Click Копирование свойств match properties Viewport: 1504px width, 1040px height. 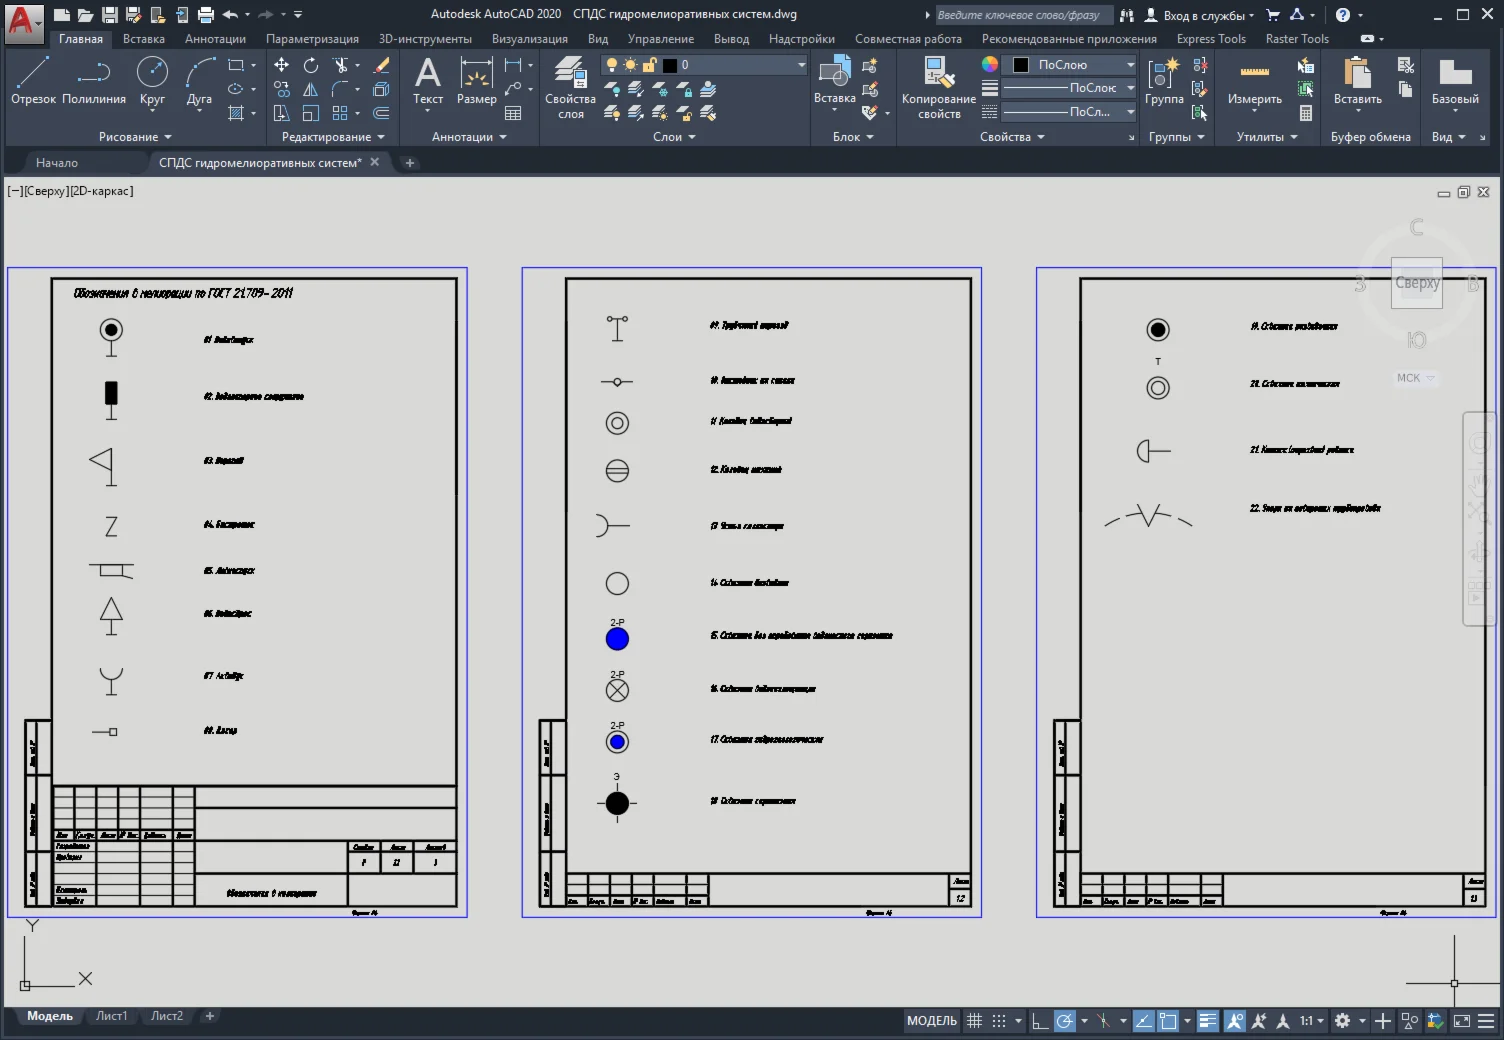click(x=938, y=88)
